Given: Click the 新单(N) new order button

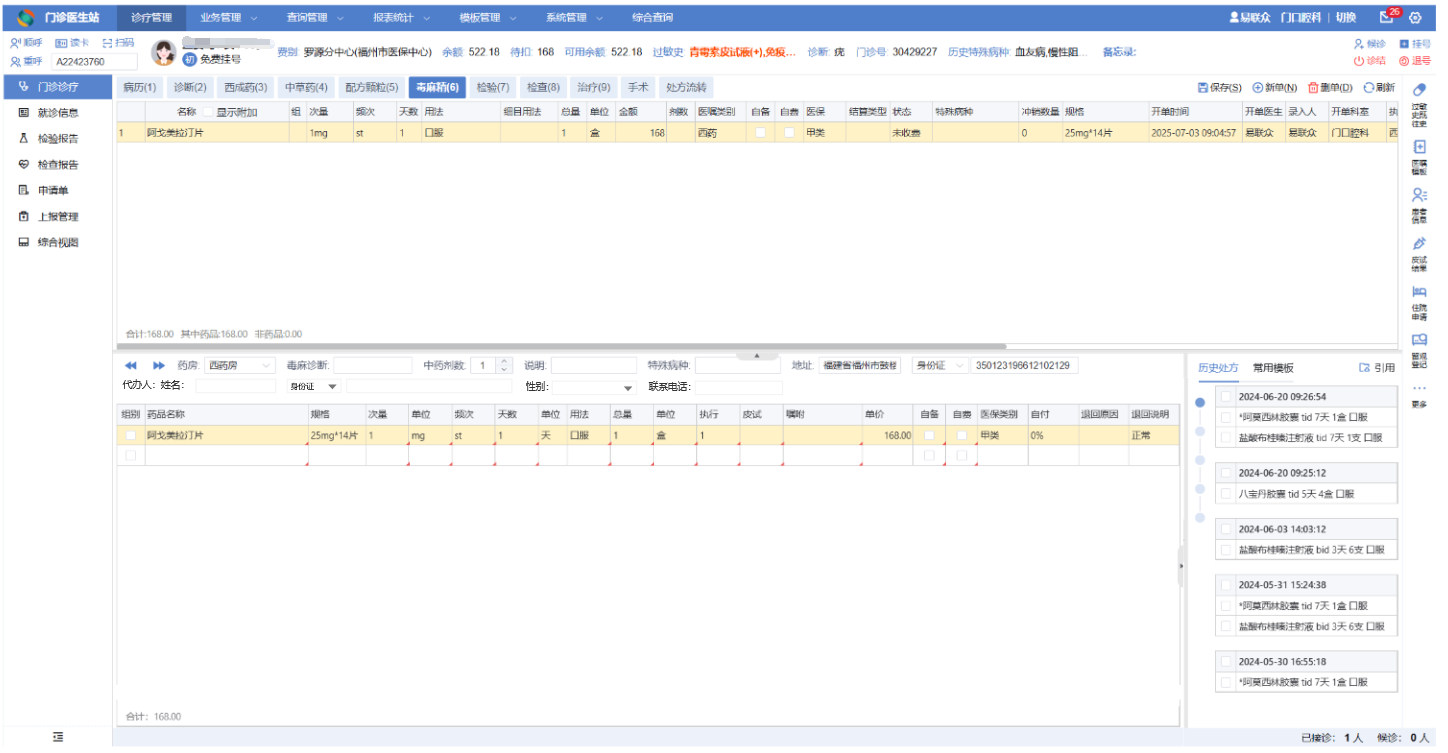Looking at the screenshot, I should pos(1275,88).
